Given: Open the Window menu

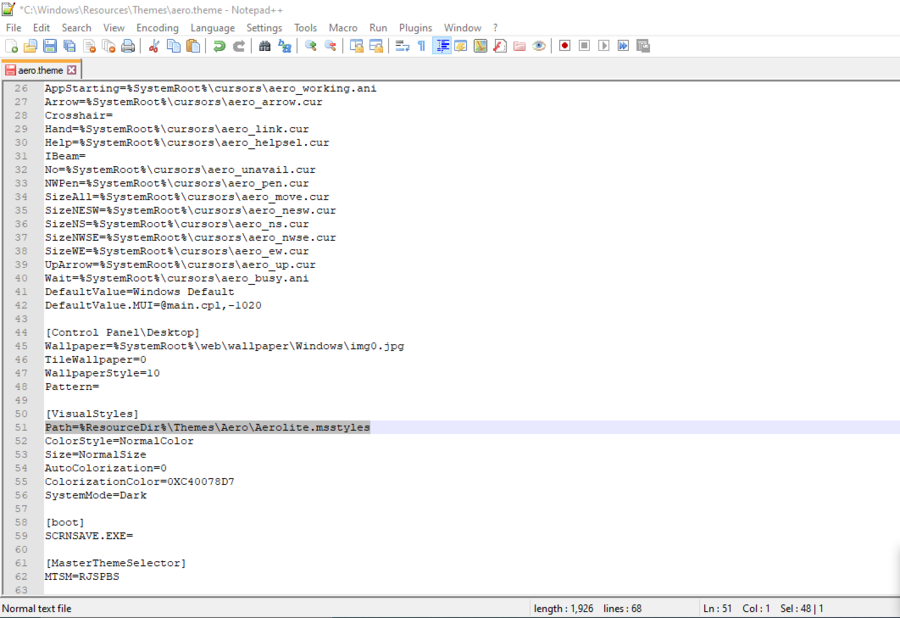Looking at the screenshot, I should click(463, 28).
